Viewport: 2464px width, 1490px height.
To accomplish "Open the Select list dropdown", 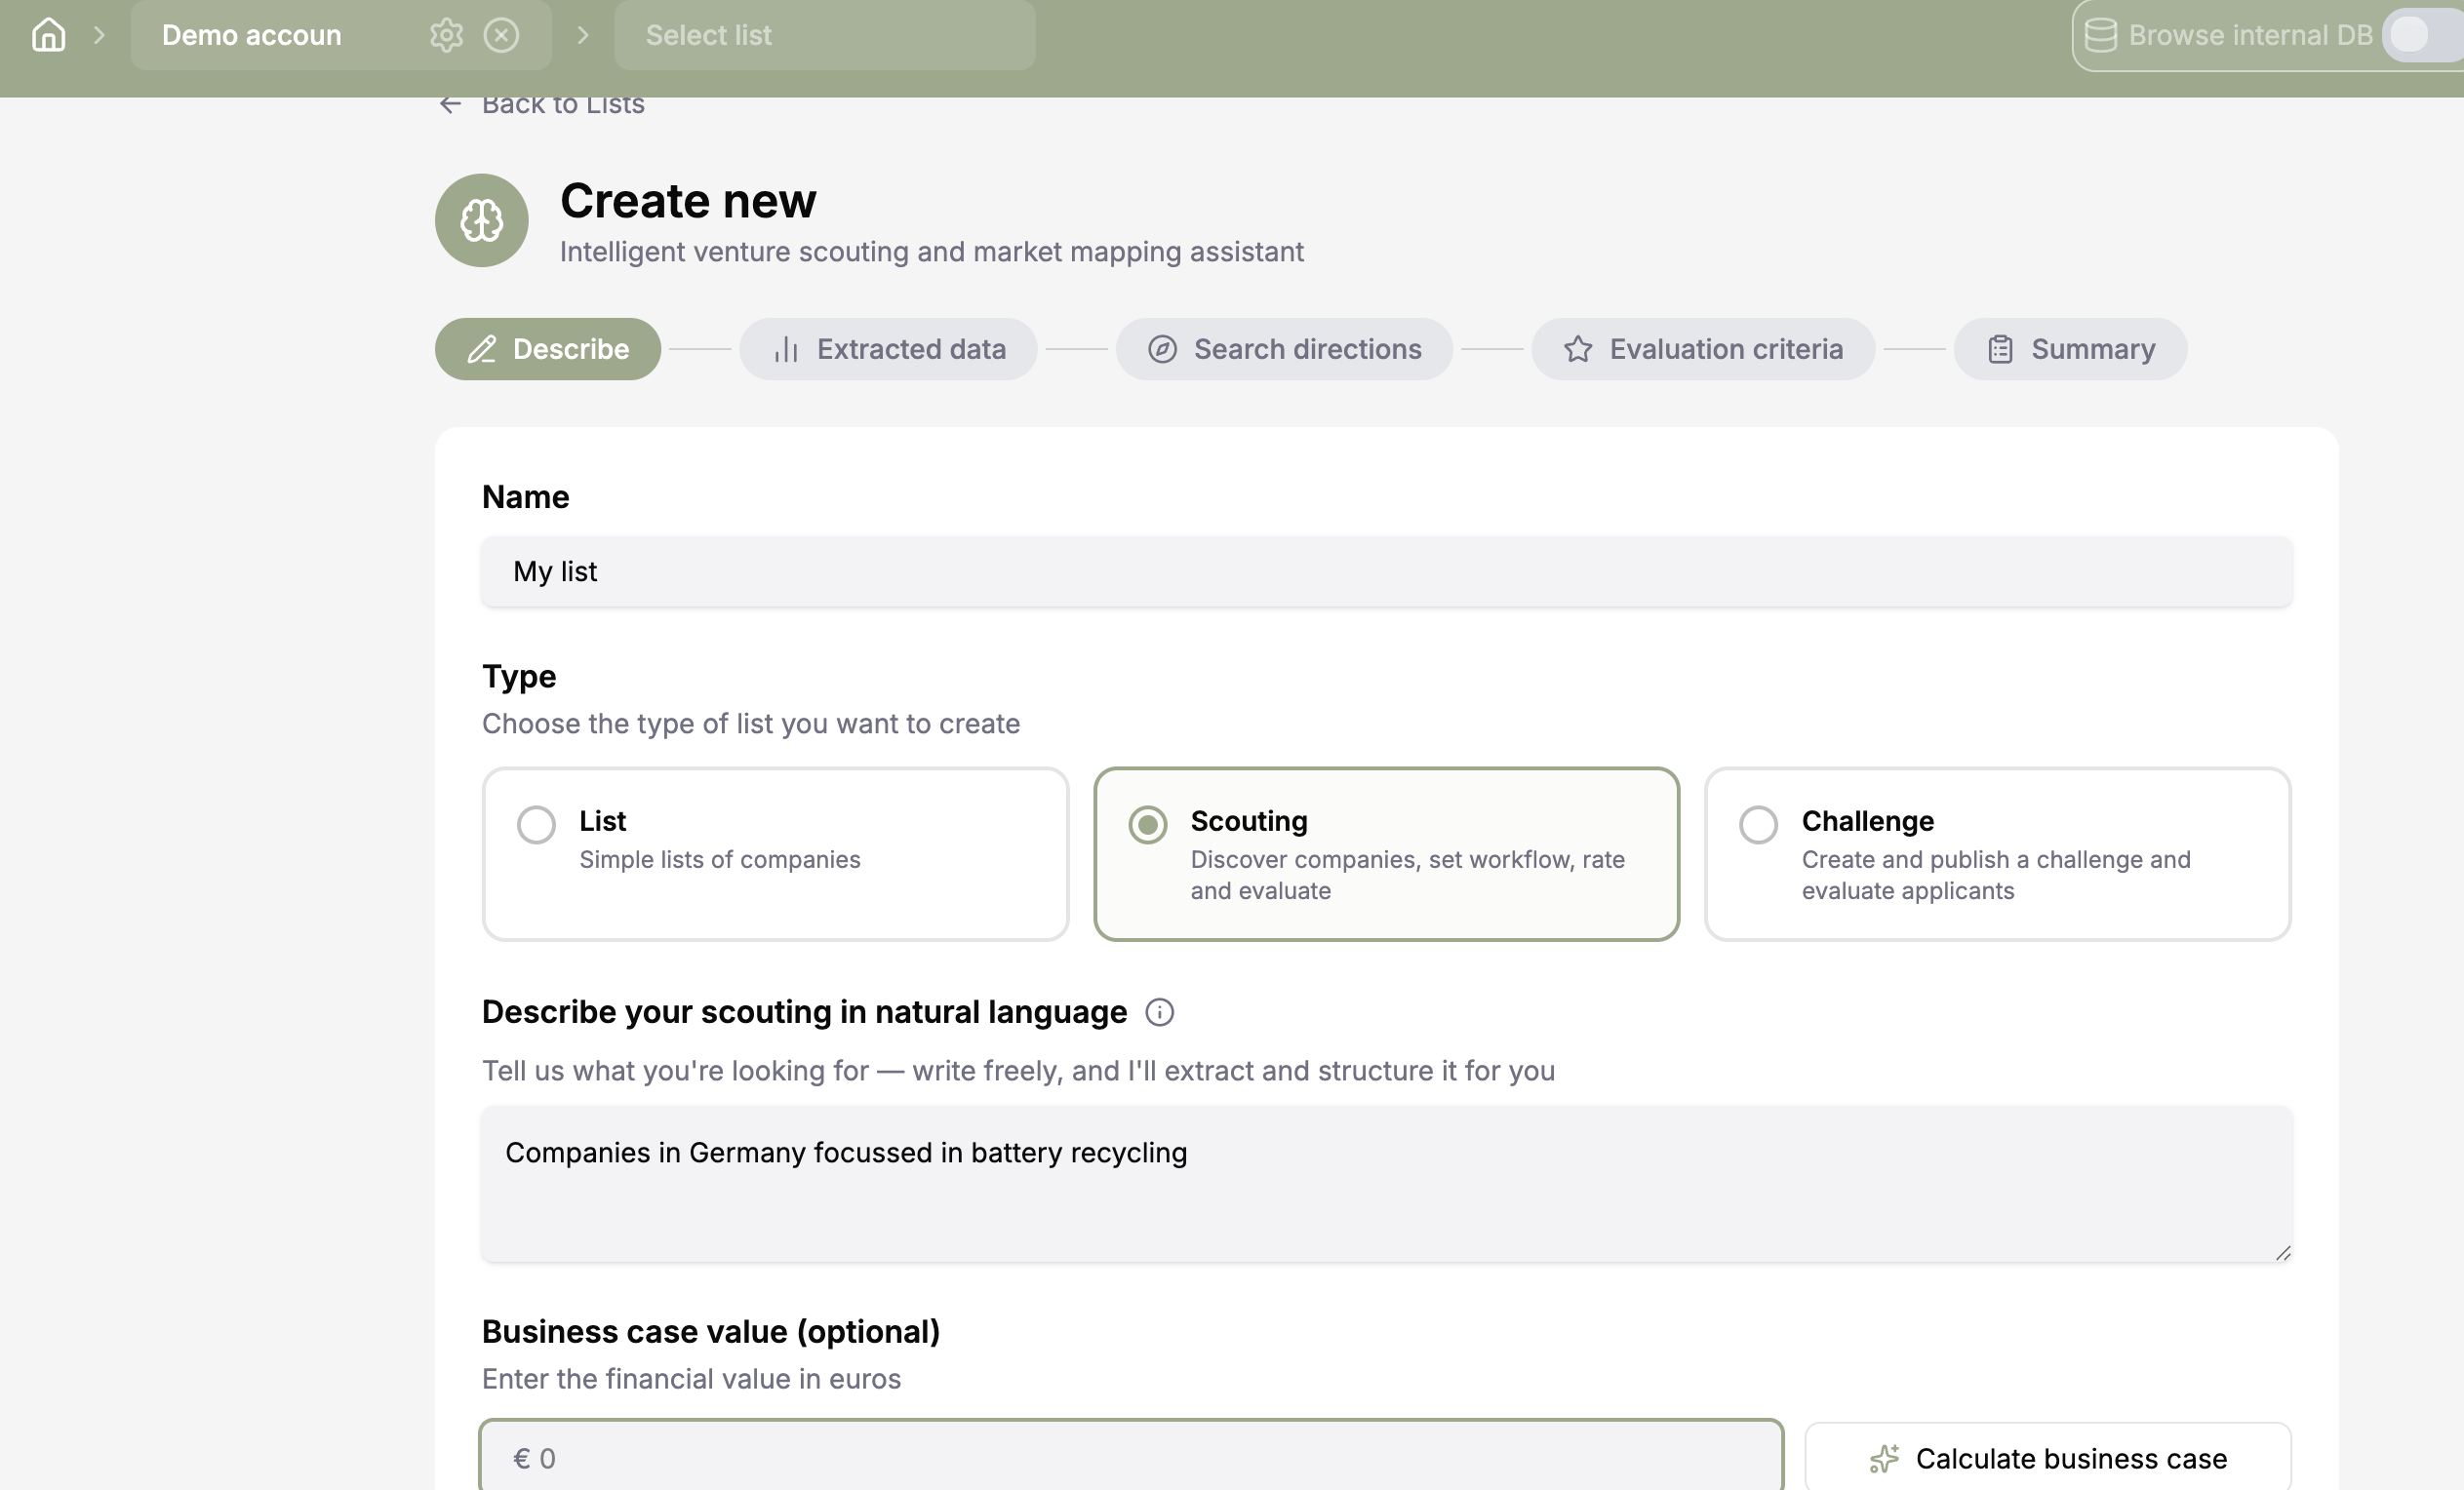I will point(824,35).
